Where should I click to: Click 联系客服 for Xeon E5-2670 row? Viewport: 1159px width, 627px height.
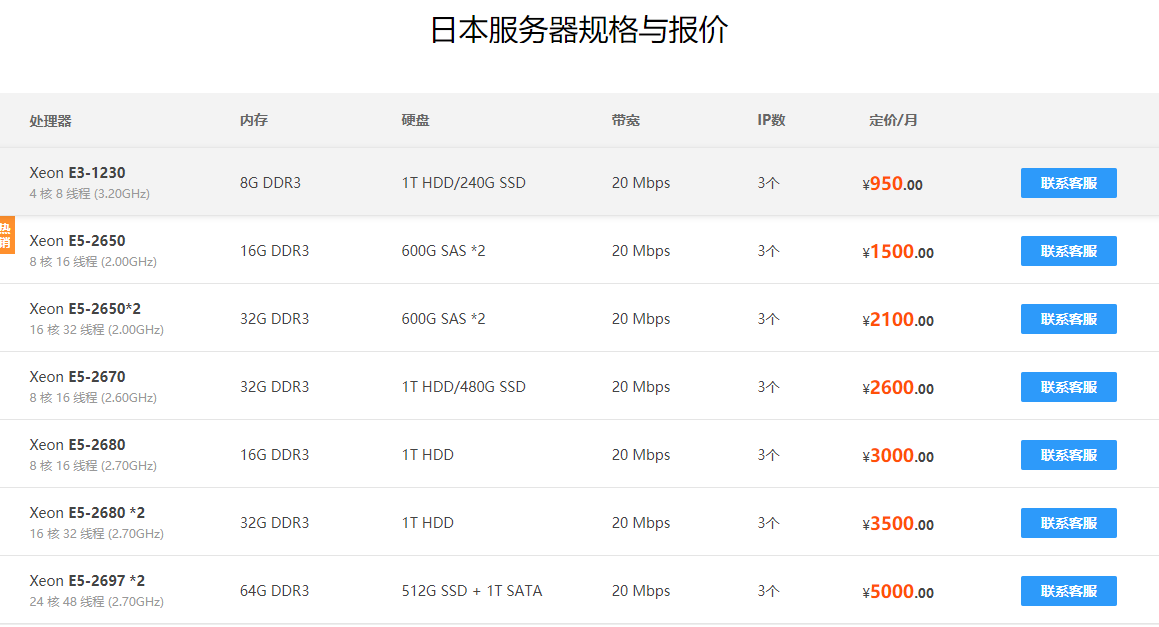click(1068, 387)
